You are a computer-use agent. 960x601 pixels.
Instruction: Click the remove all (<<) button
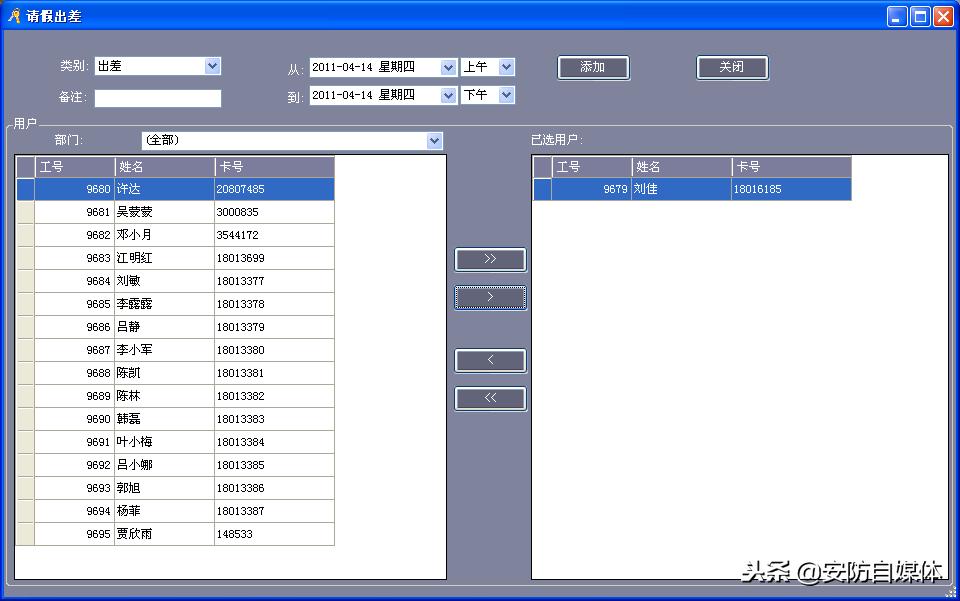coord(490,398)
